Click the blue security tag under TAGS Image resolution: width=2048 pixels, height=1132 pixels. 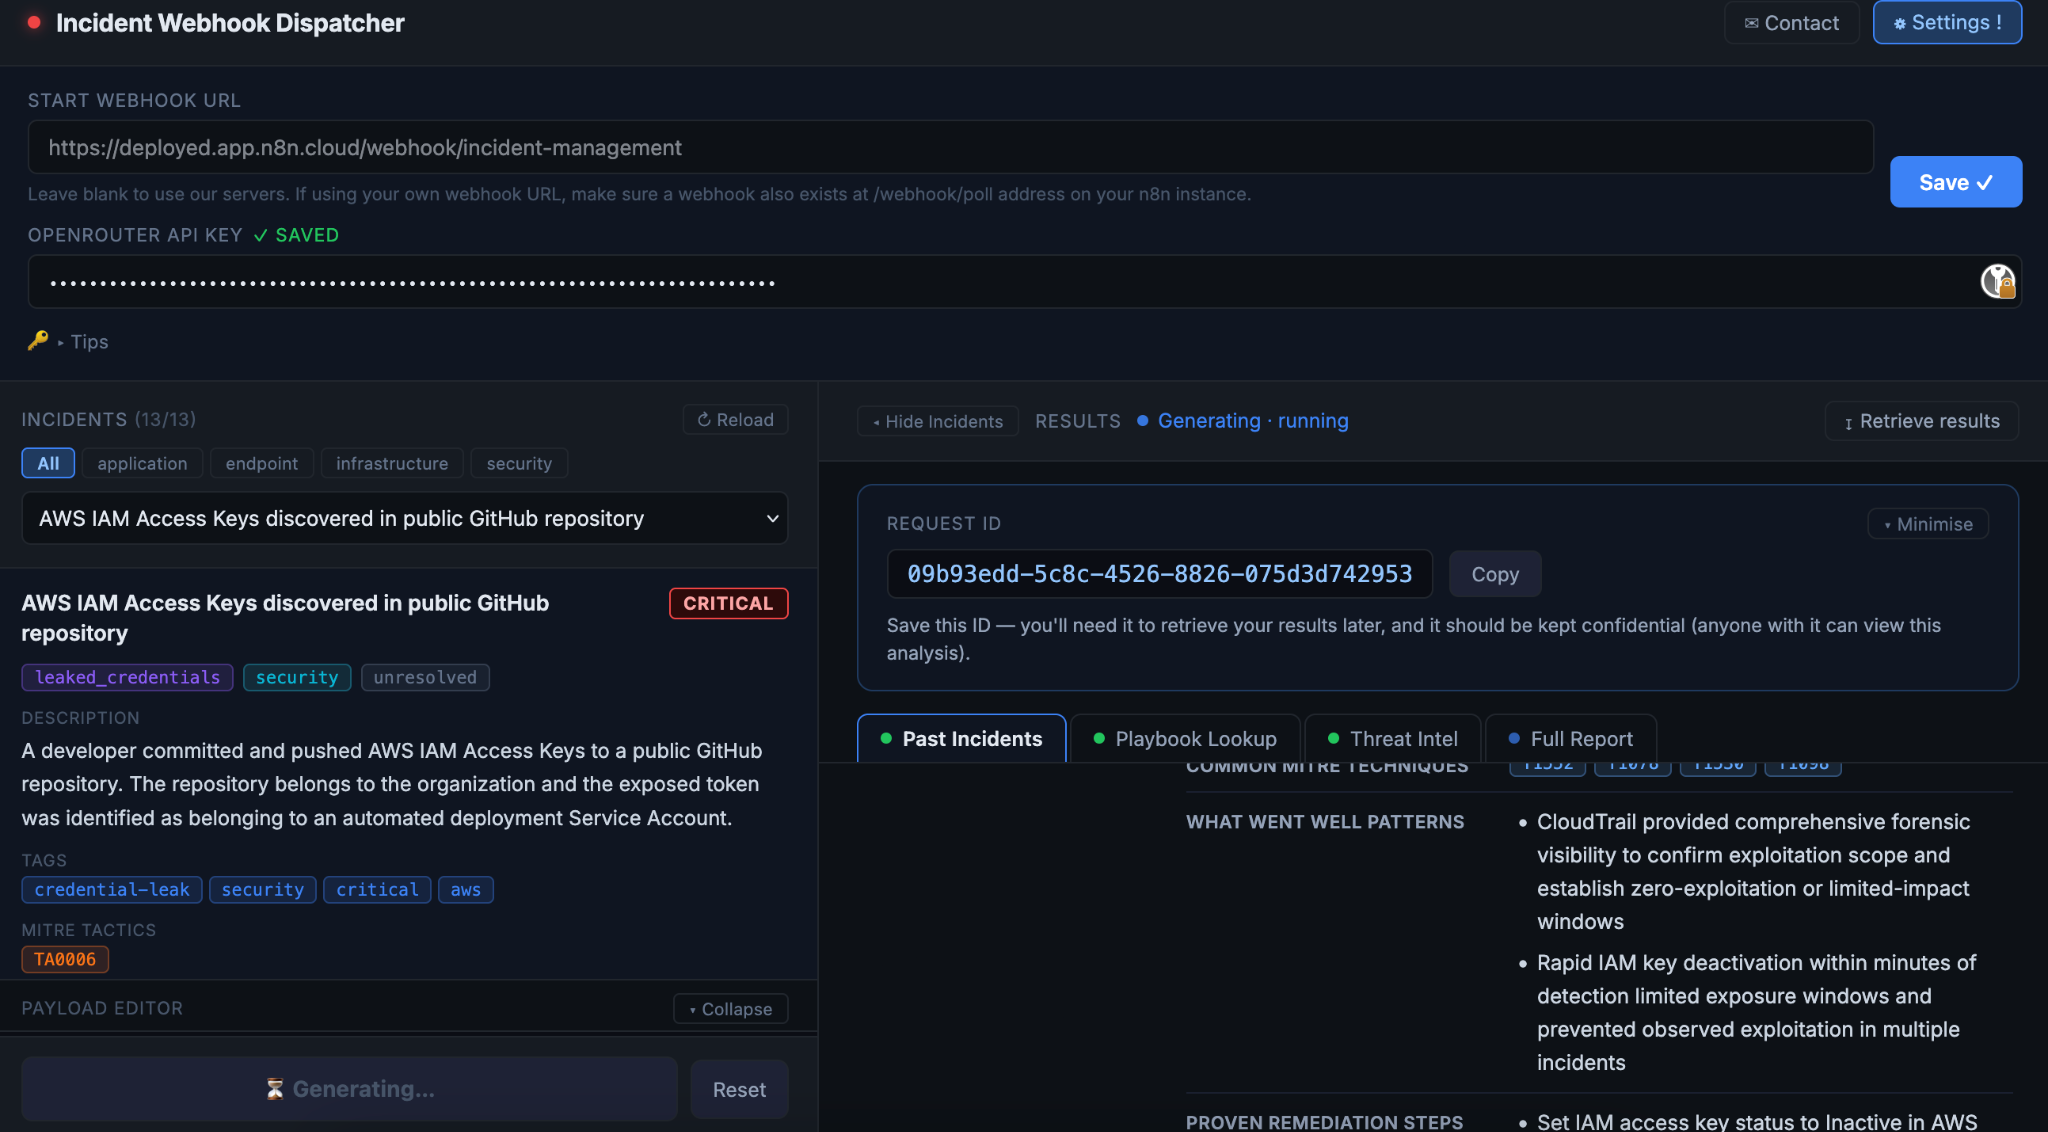tap(263, 889)
